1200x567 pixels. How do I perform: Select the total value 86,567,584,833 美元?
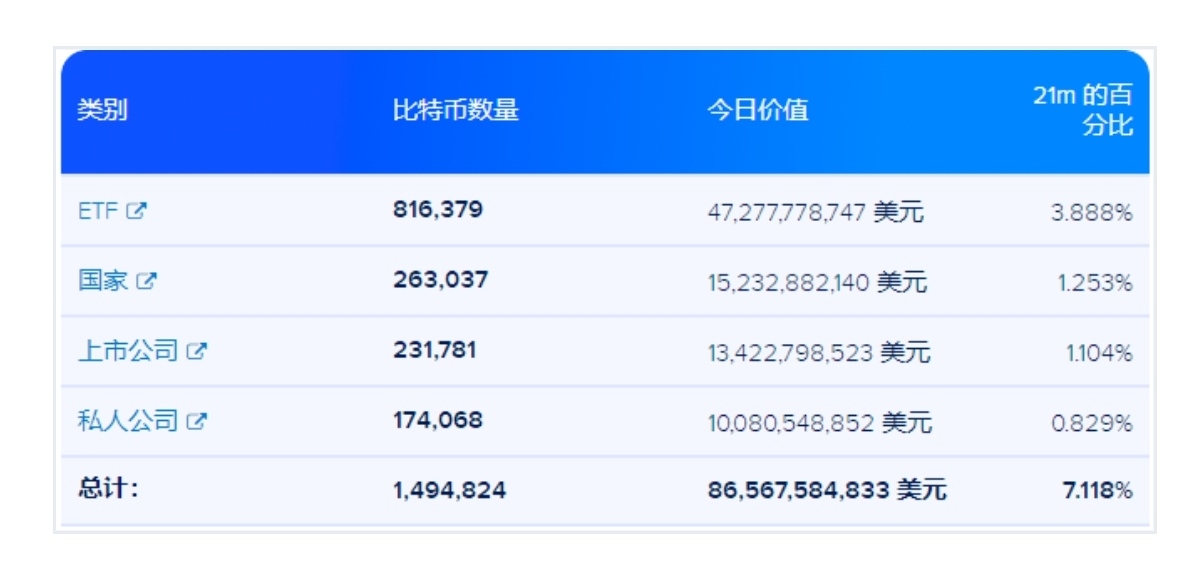827,491
